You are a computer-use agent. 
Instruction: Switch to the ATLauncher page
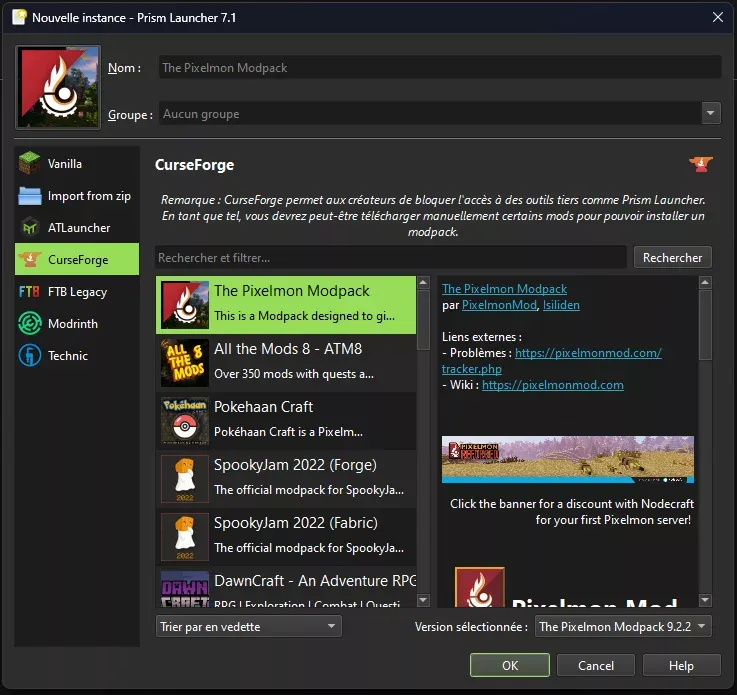coord(77,227)
